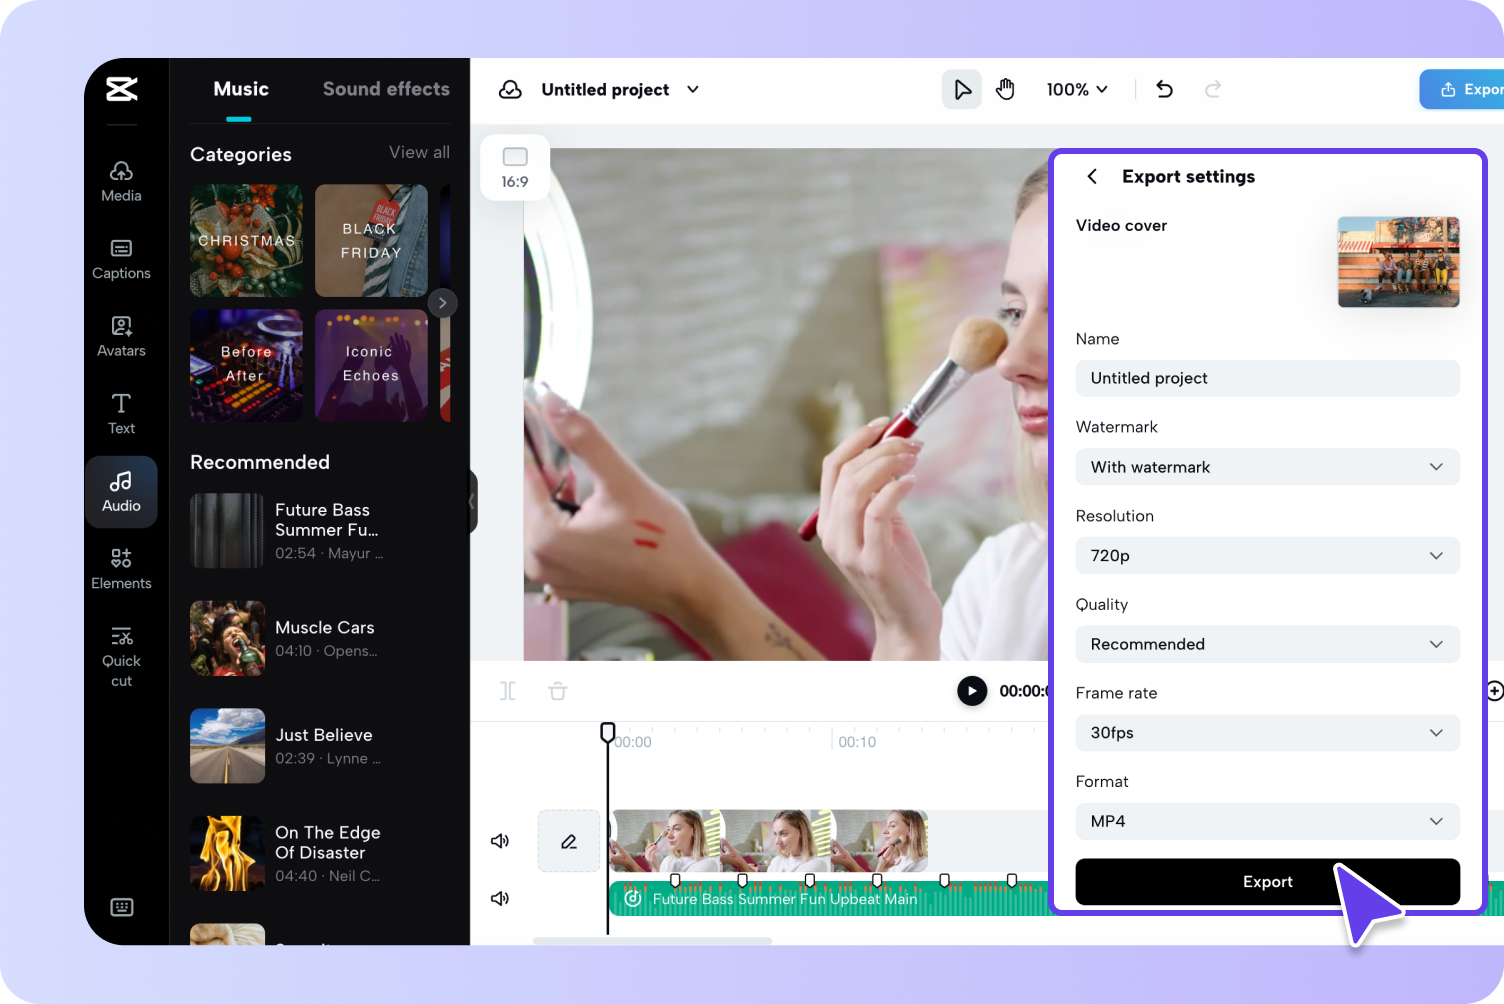This screenshot has width=1504, height=1004.
Task: Select the video clip on timeline
Action: [768, 841]
